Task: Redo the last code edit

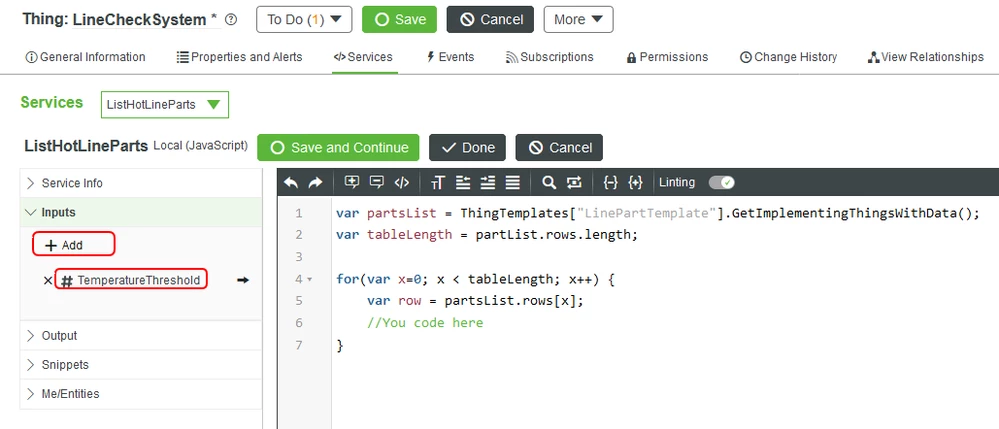Action: coord(315,182)
